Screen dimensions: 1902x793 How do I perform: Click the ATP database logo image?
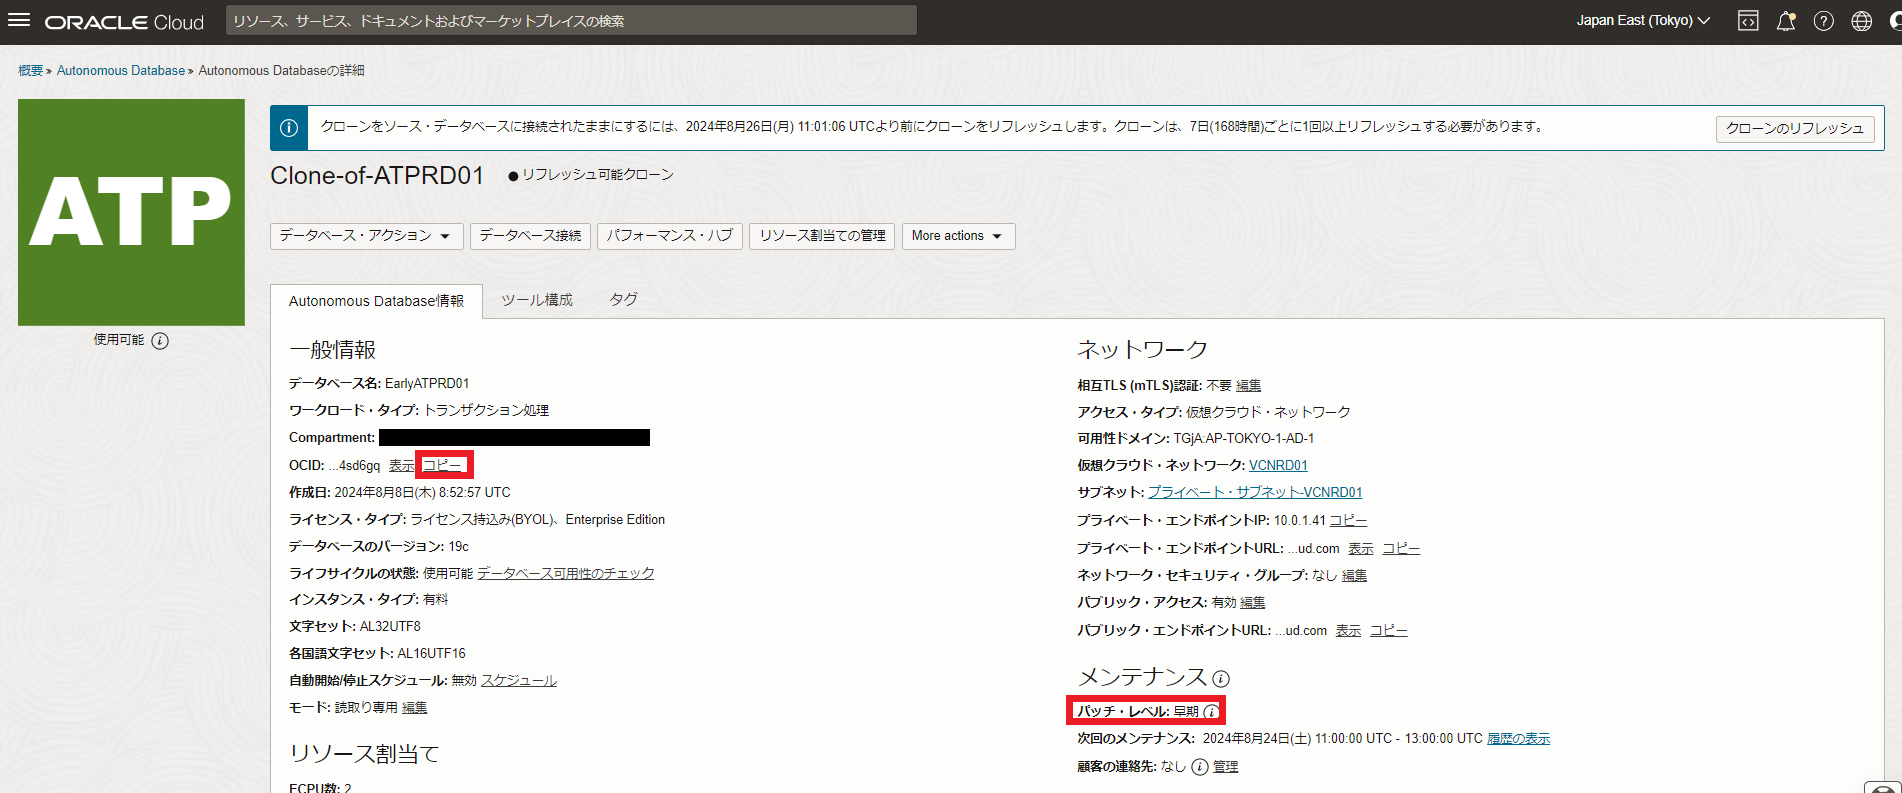click(131, 212)
